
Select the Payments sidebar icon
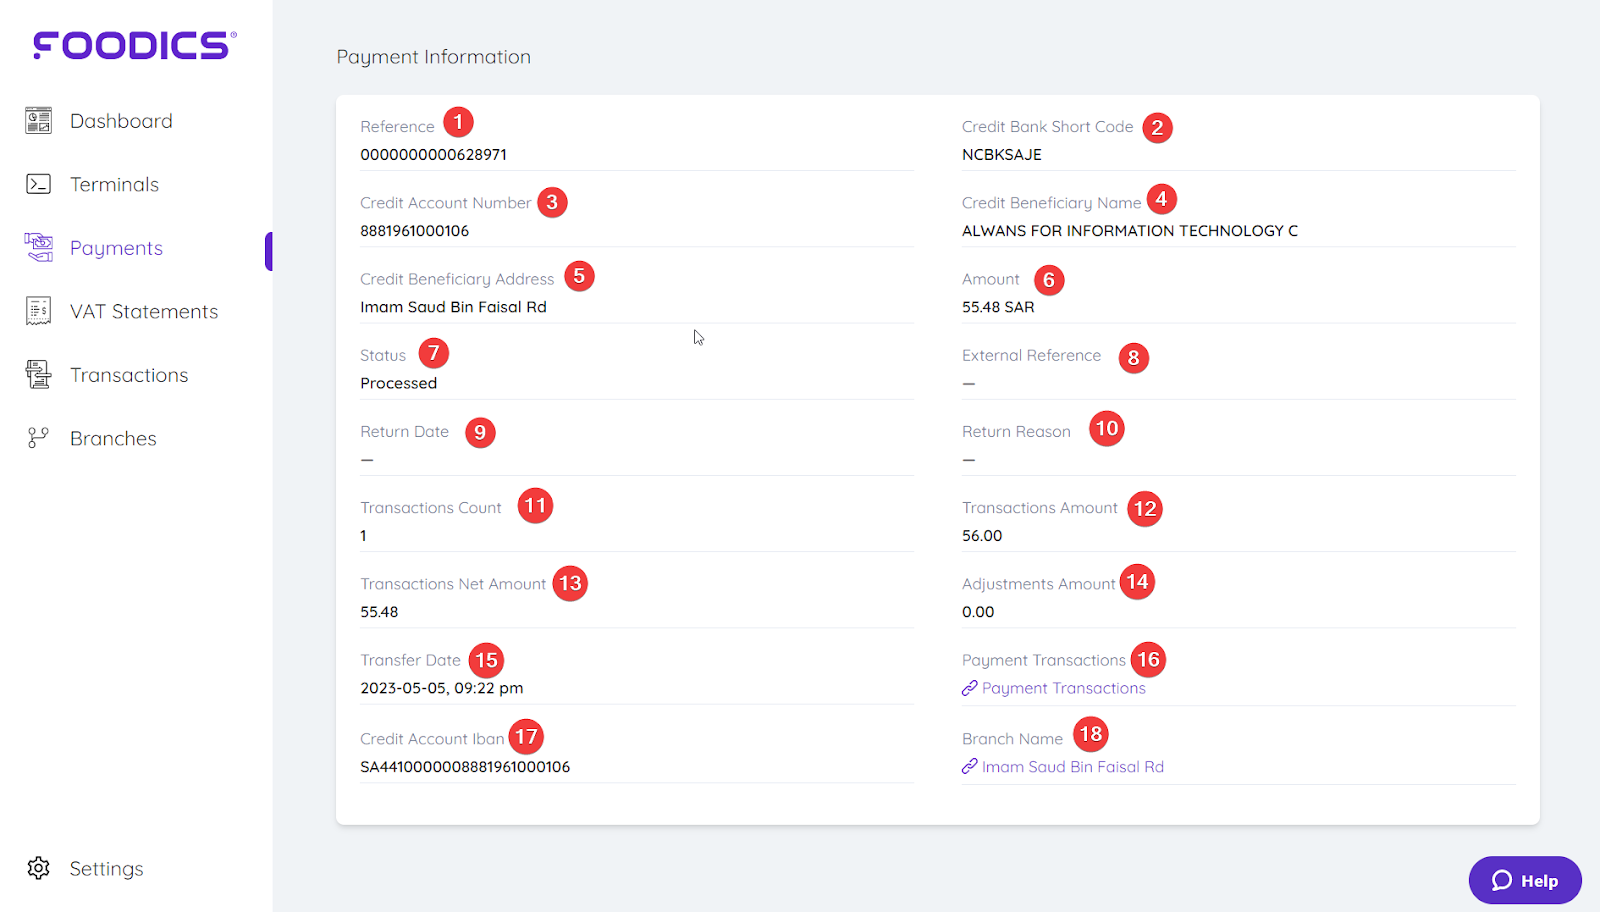38,247
